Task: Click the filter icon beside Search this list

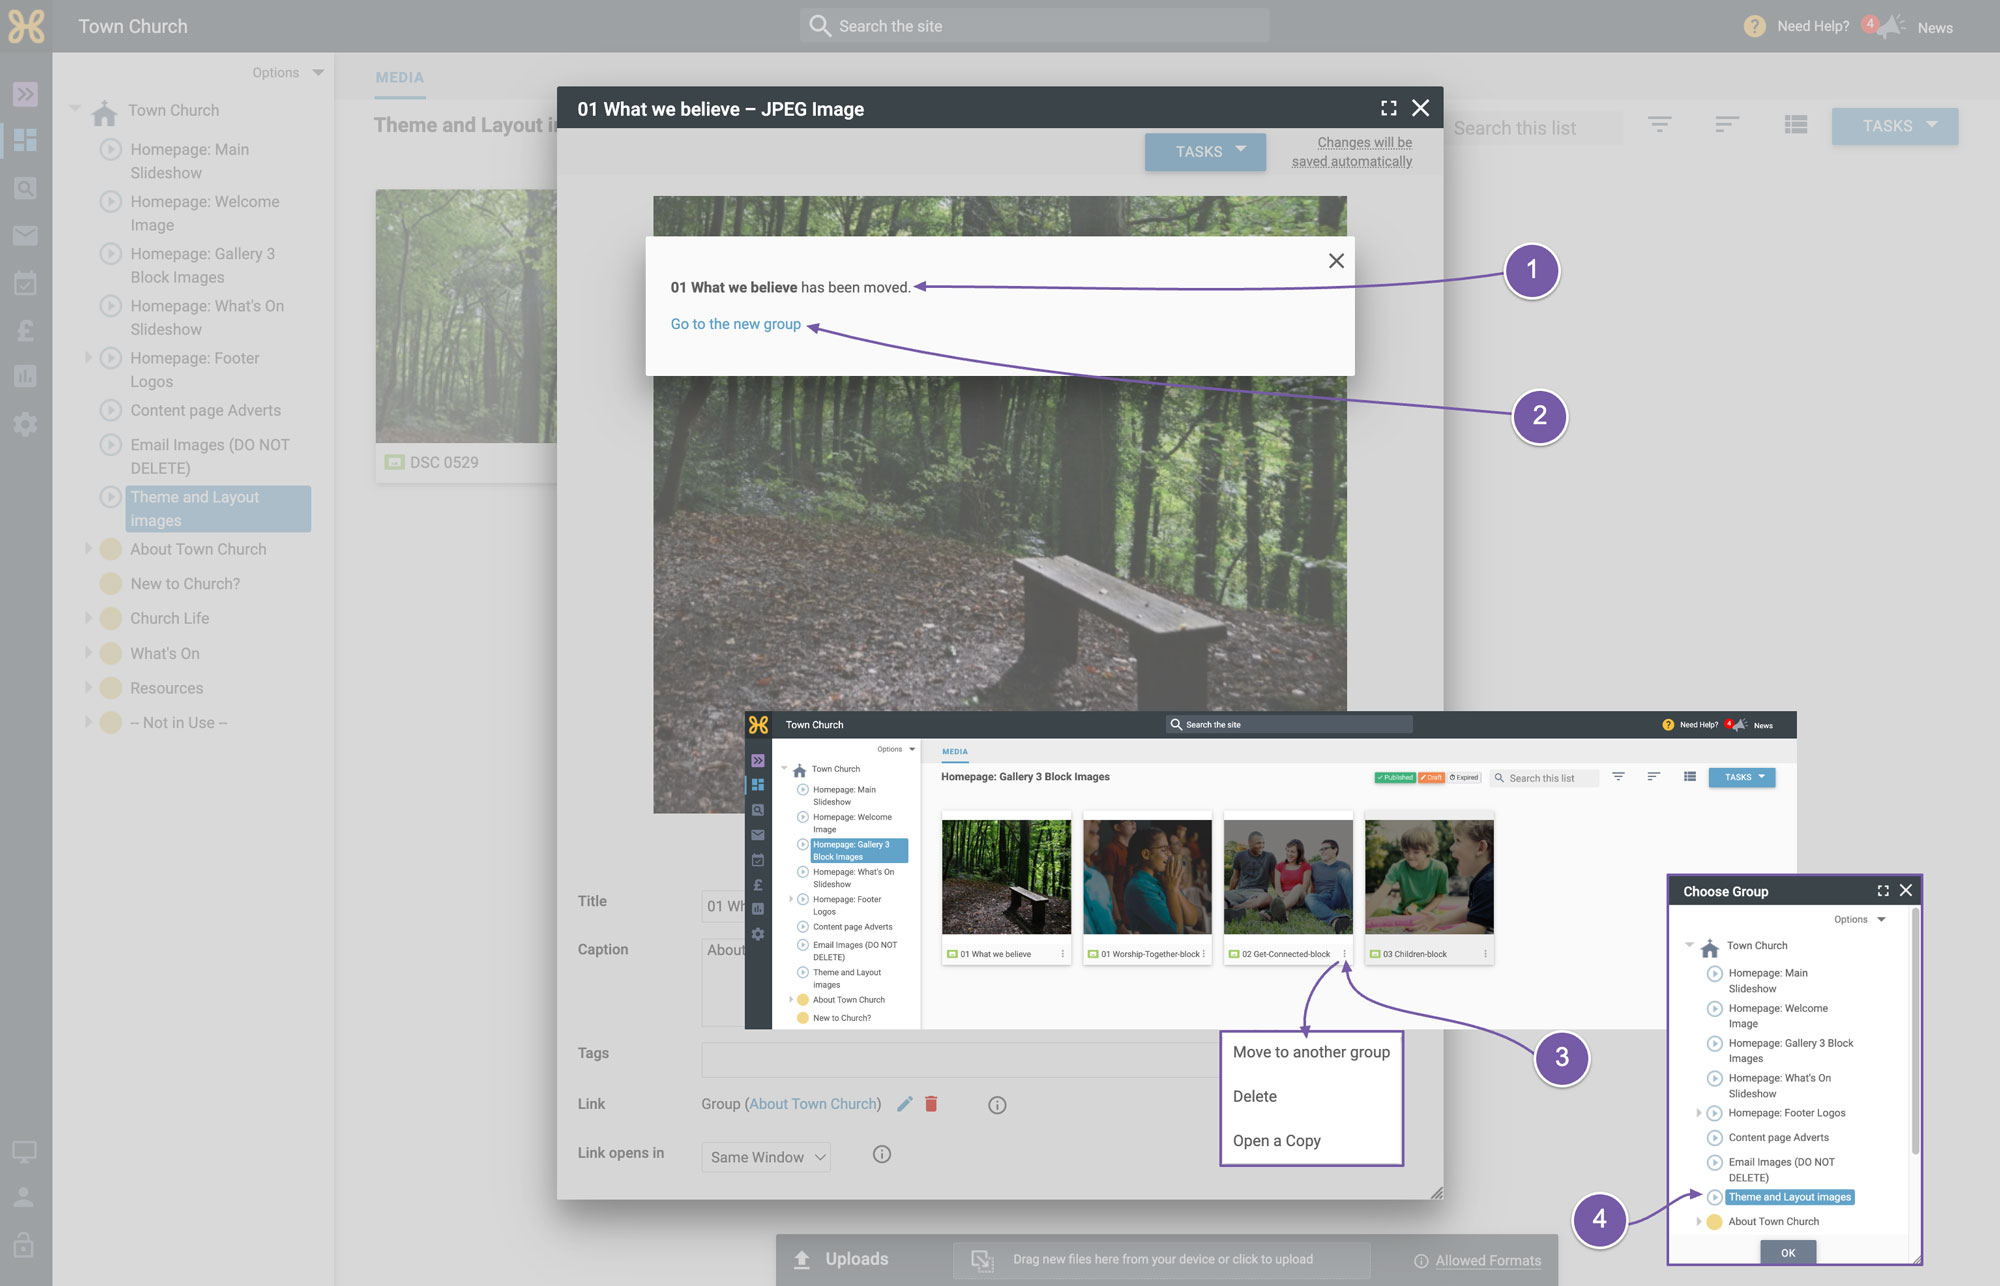Action: 1660,125
